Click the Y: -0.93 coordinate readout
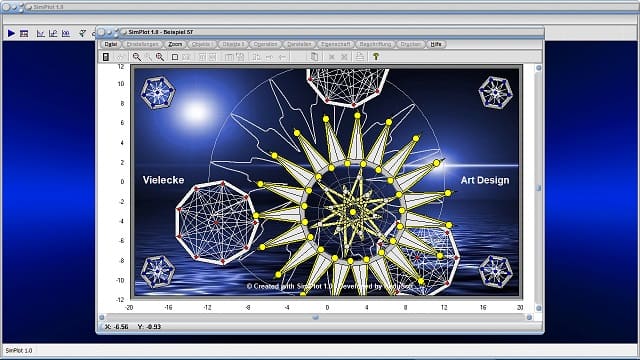Screen dimensions: 640x360 (149, 327)
